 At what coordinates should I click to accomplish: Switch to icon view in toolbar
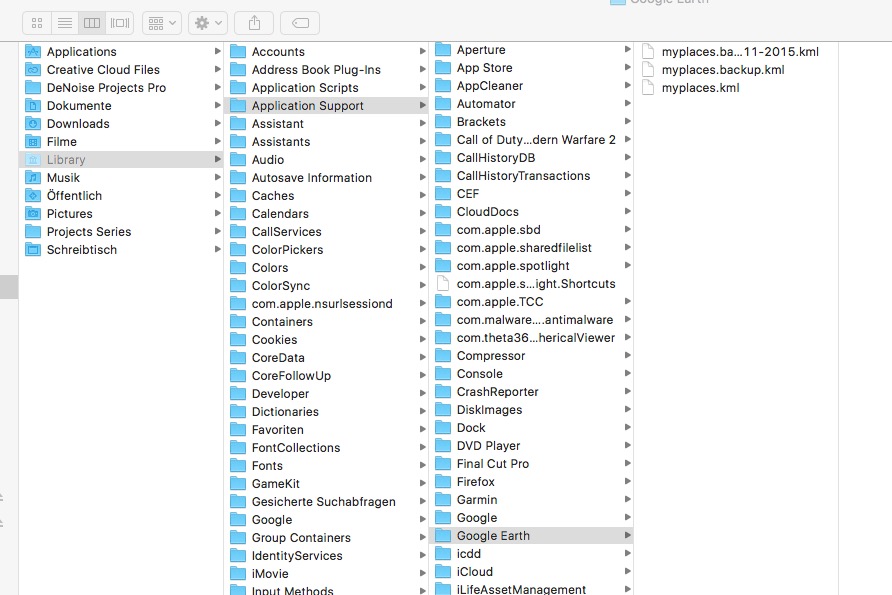(37, 22)
